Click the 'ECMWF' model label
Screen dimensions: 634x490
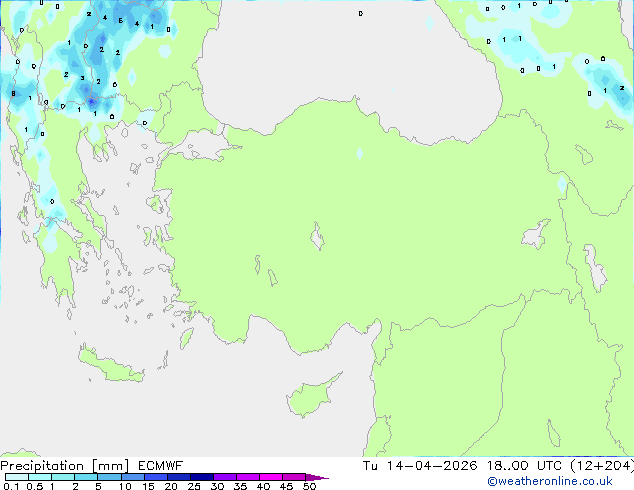(160, 466)
